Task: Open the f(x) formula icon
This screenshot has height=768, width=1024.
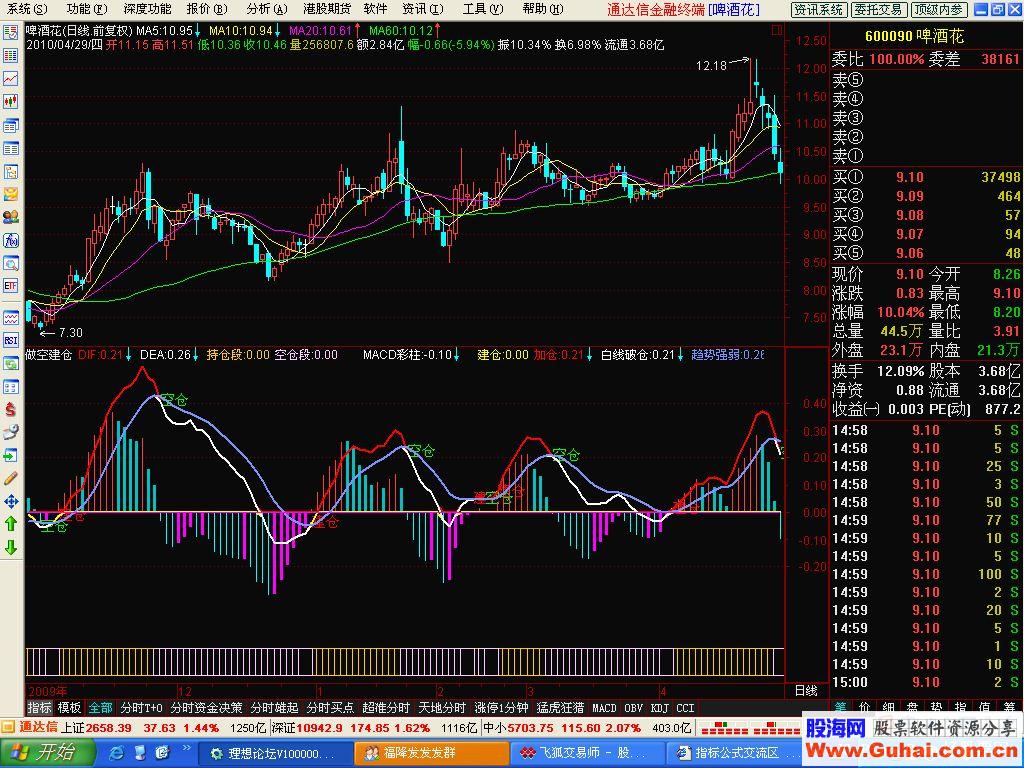Action: coord(10,240)
